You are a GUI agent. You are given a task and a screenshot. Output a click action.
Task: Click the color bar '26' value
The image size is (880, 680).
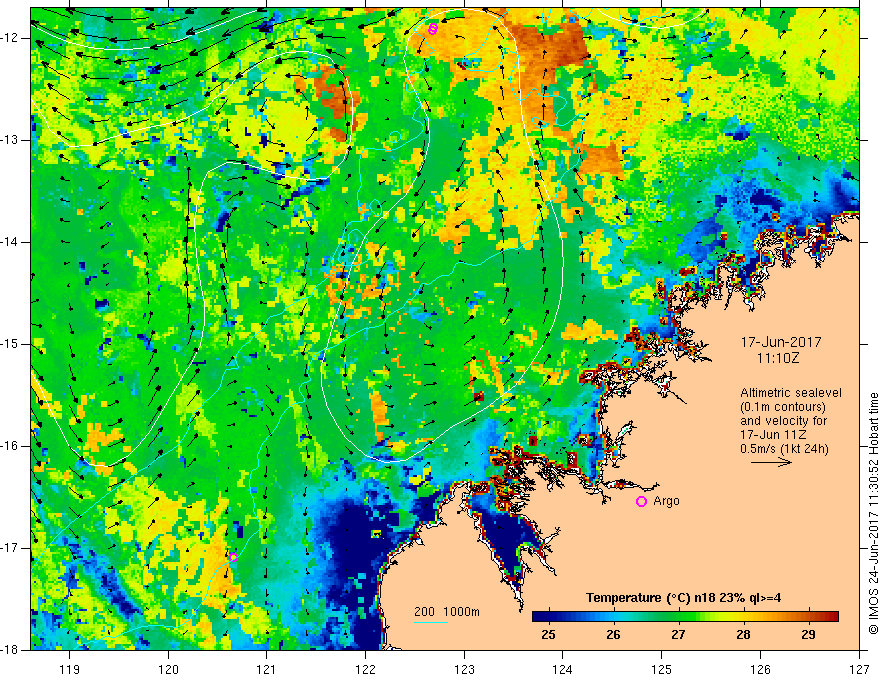[x=613, y=635]
